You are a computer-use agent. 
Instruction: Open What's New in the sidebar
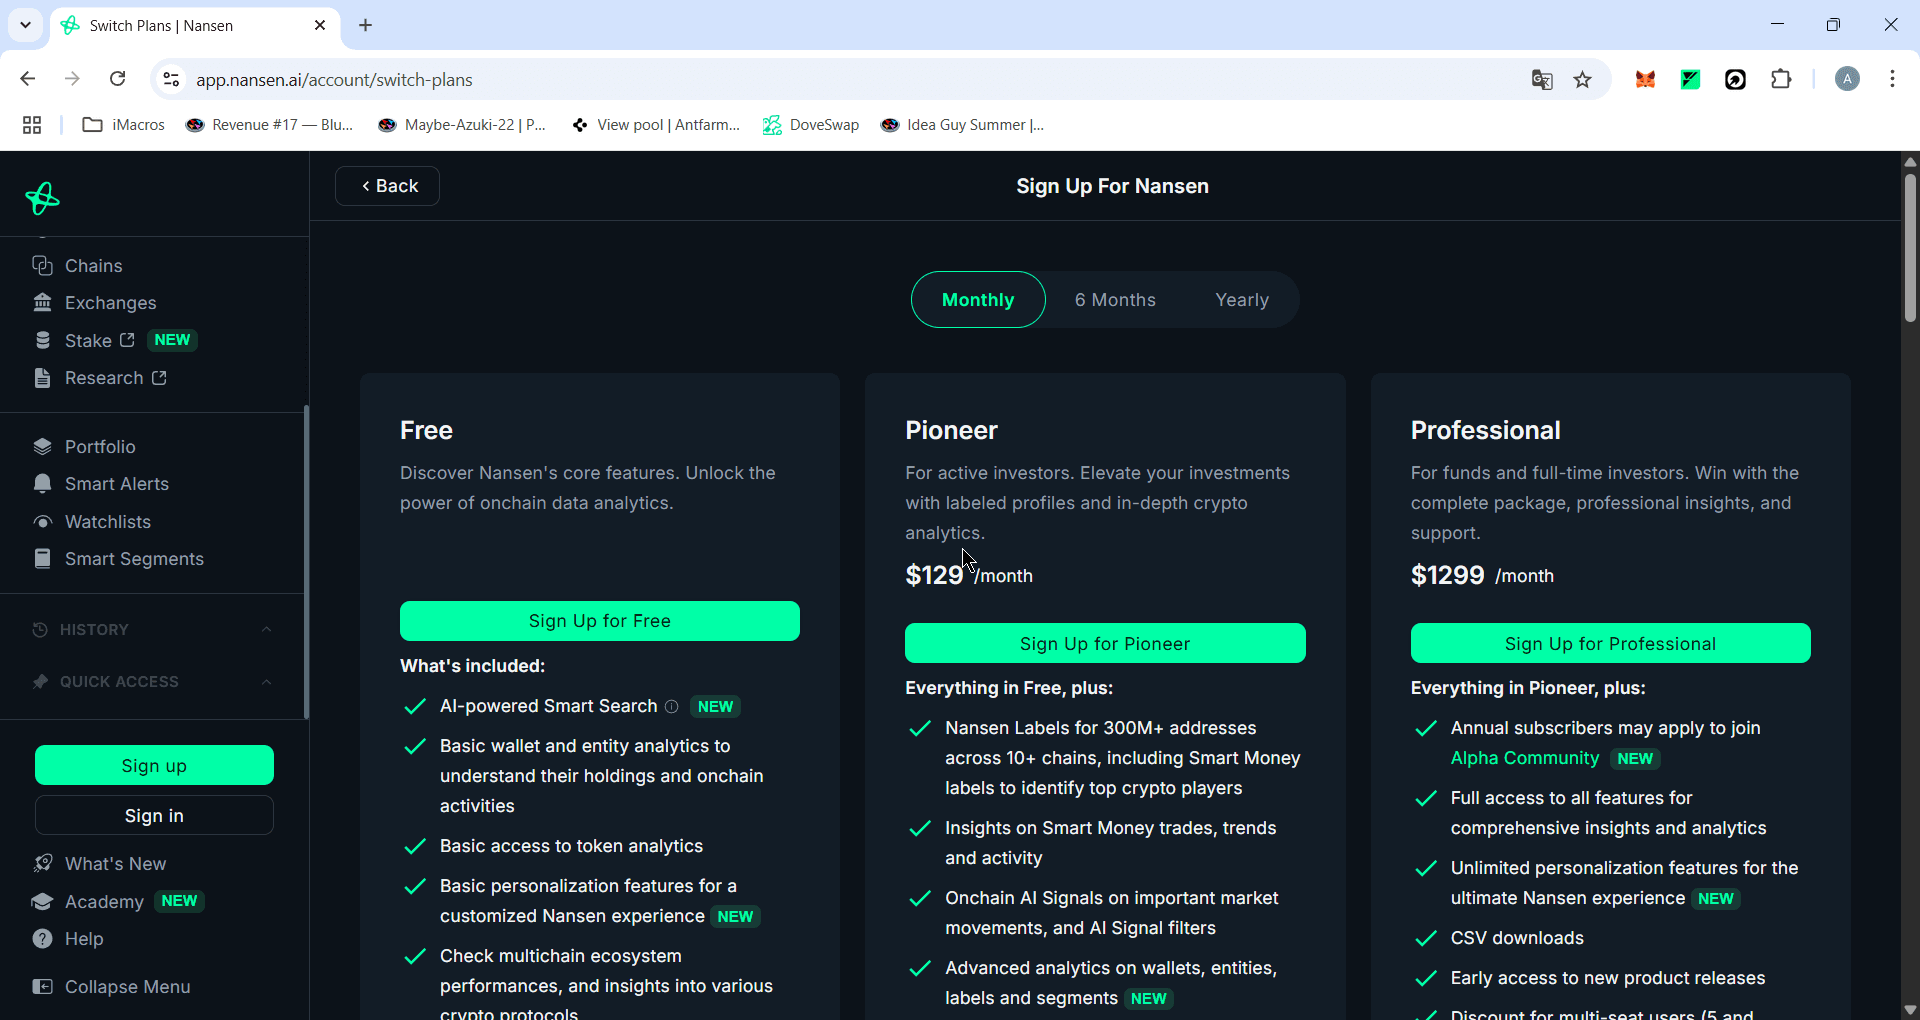click(99, 864)
